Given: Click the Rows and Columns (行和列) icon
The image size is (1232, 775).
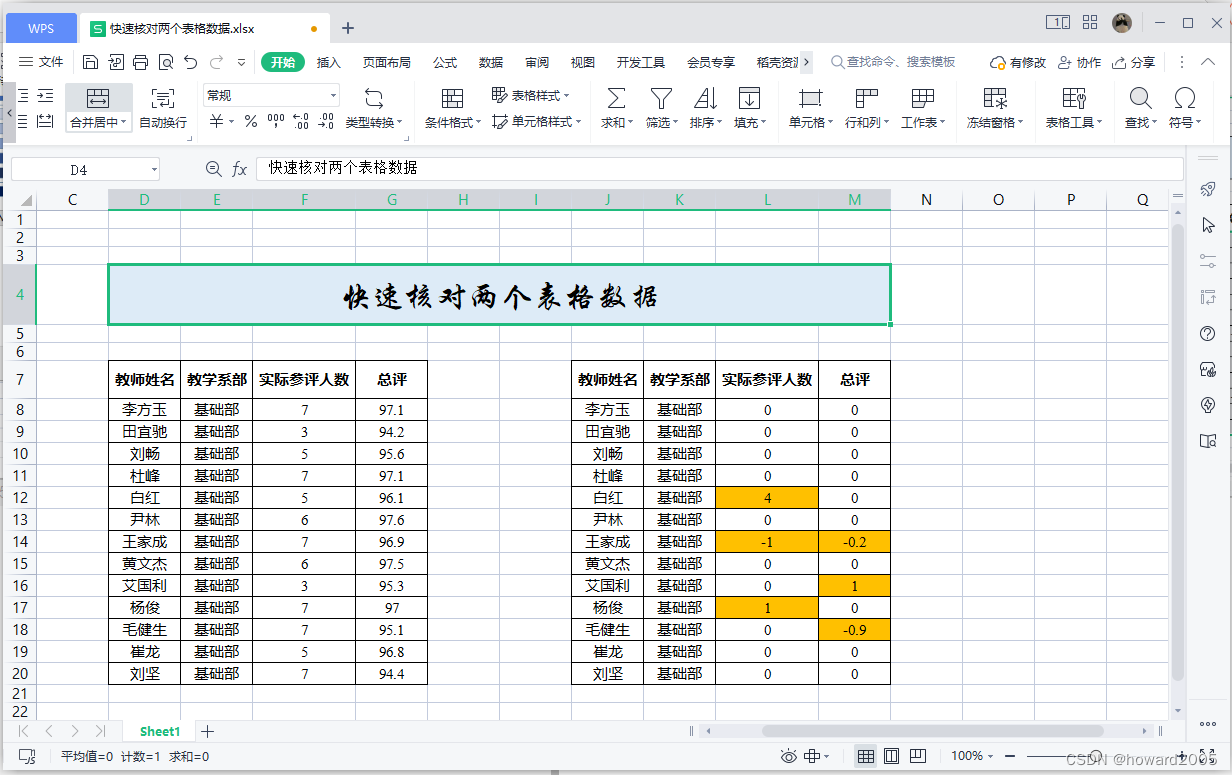Looking at the screenshot, I should [x=866, y=98].
